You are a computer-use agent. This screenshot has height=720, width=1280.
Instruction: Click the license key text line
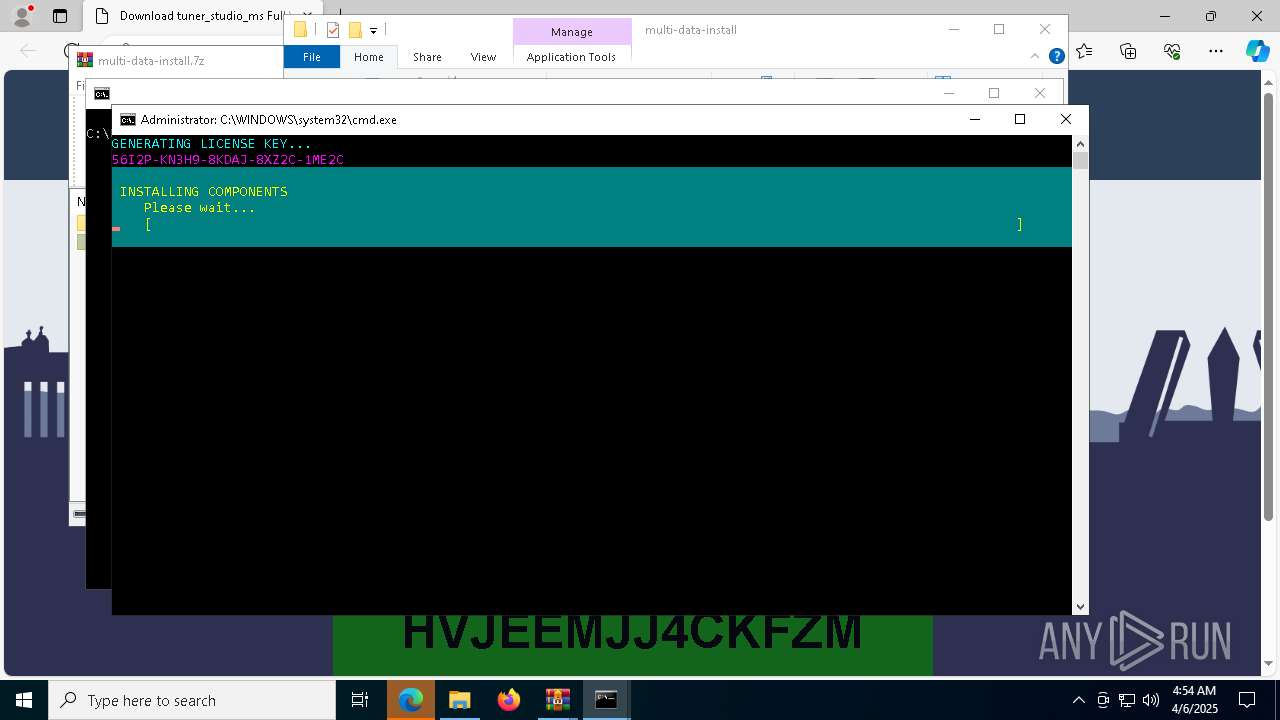tap(228, 160)
